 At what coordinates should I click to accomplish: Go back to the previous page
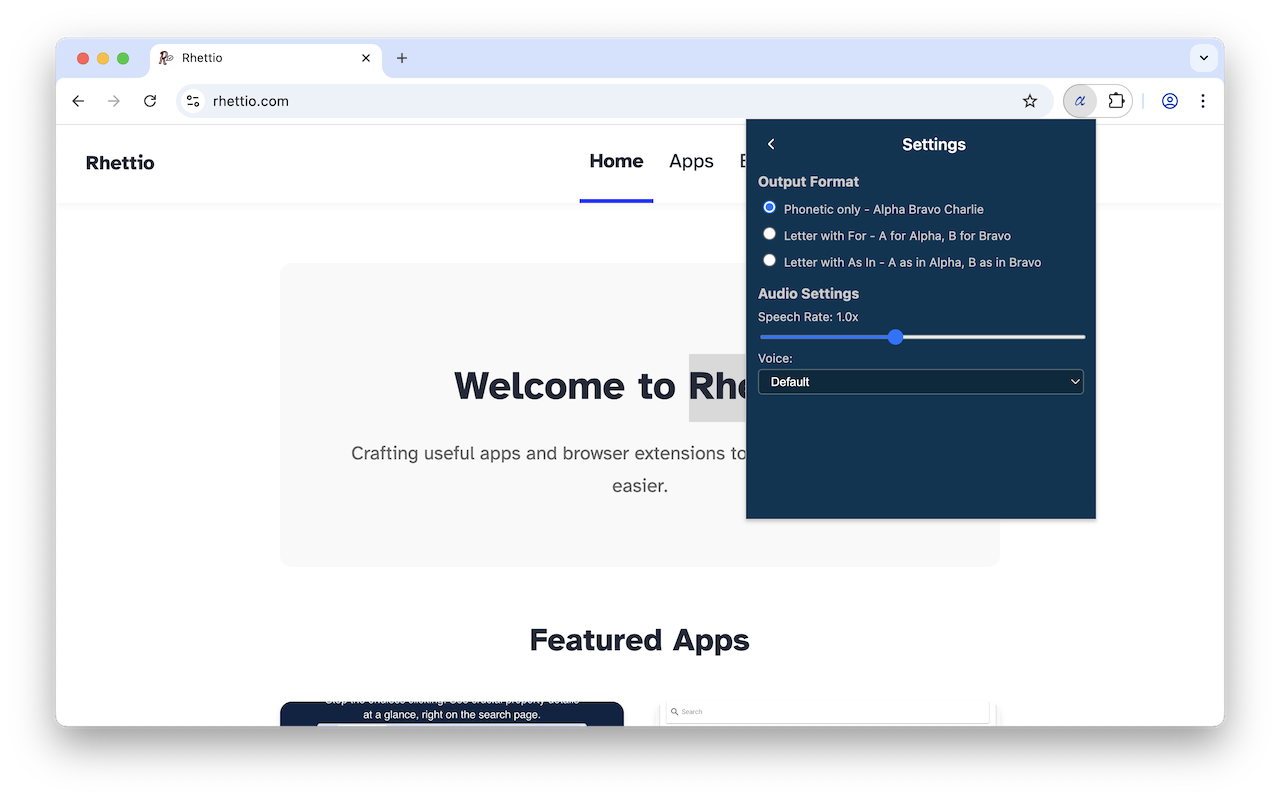(78, 101)
